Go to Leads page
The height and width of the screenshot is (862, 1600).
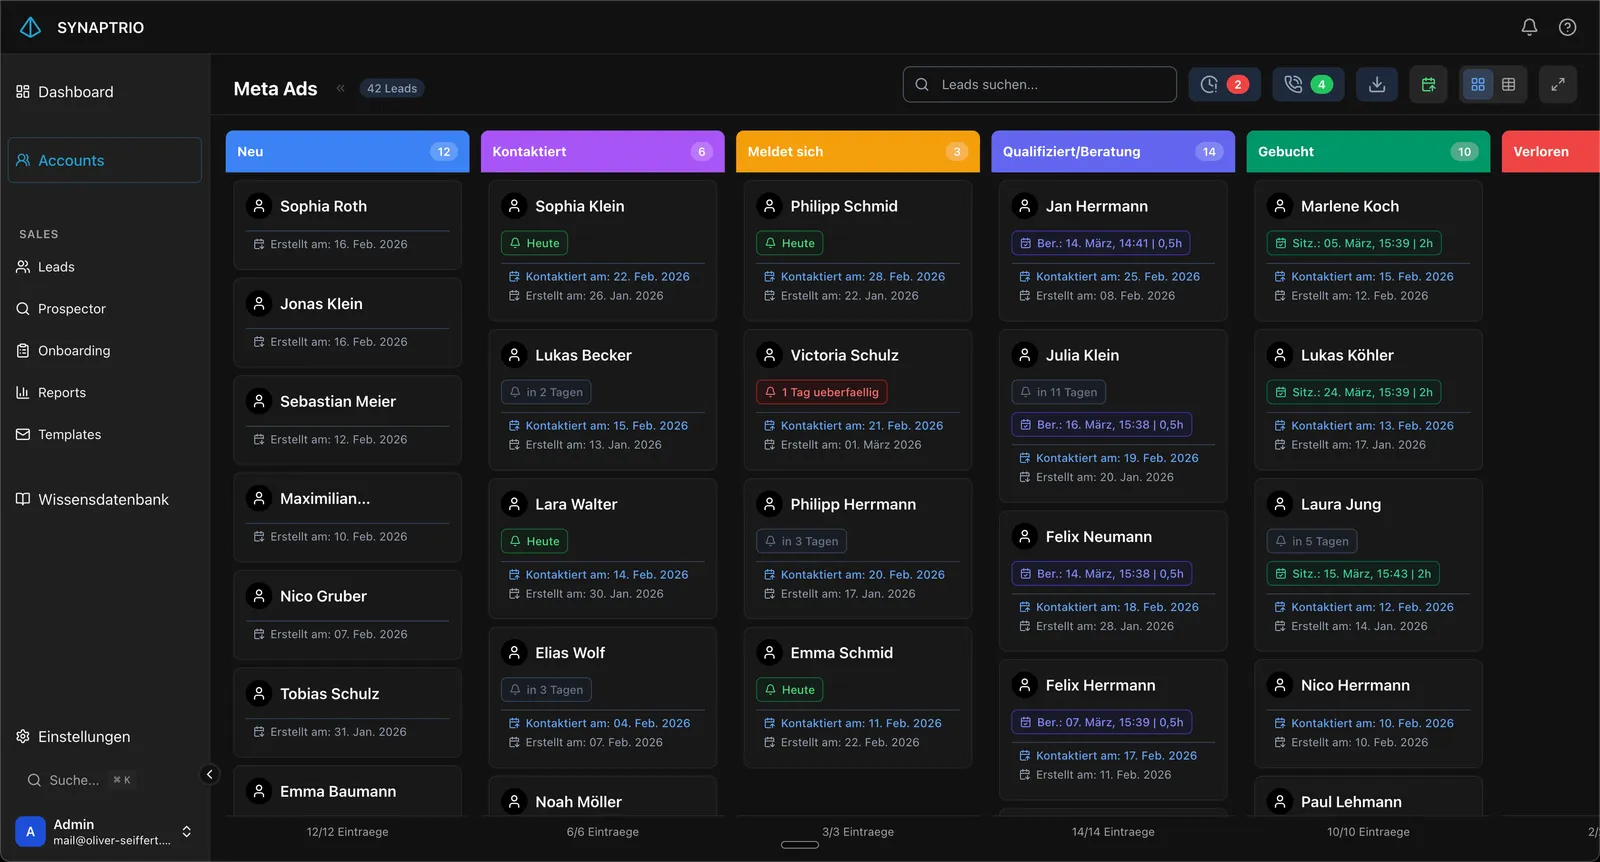click(x=104, y=267)
